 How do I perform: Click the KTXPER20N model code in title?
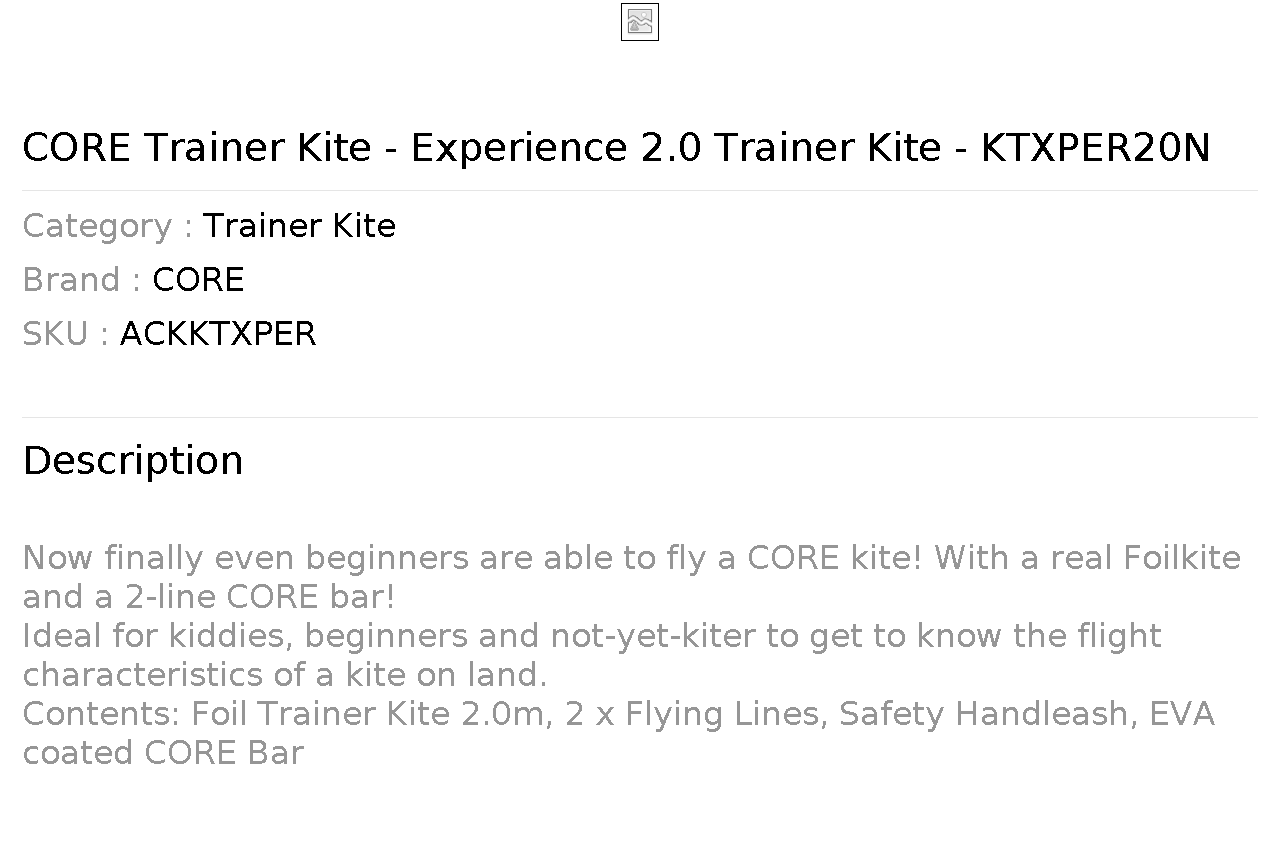pos(1095,148)
